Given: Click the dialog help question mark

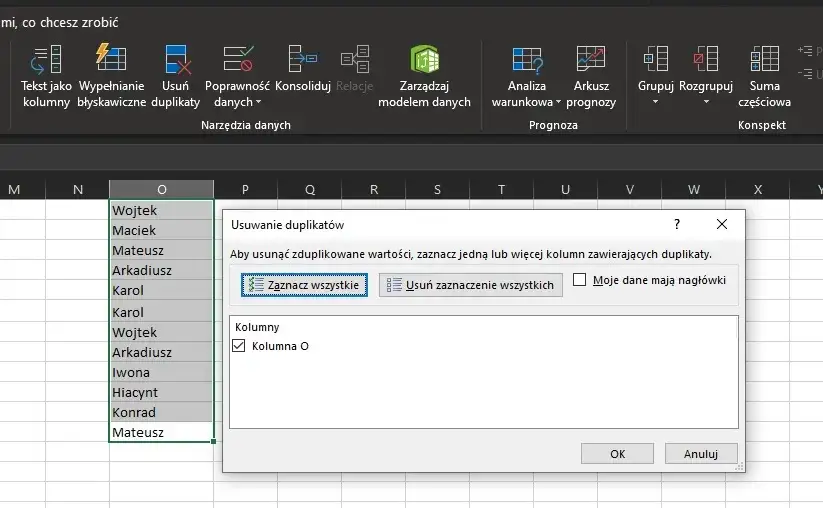Looking at the screenshot, I should tap(677, 224).
